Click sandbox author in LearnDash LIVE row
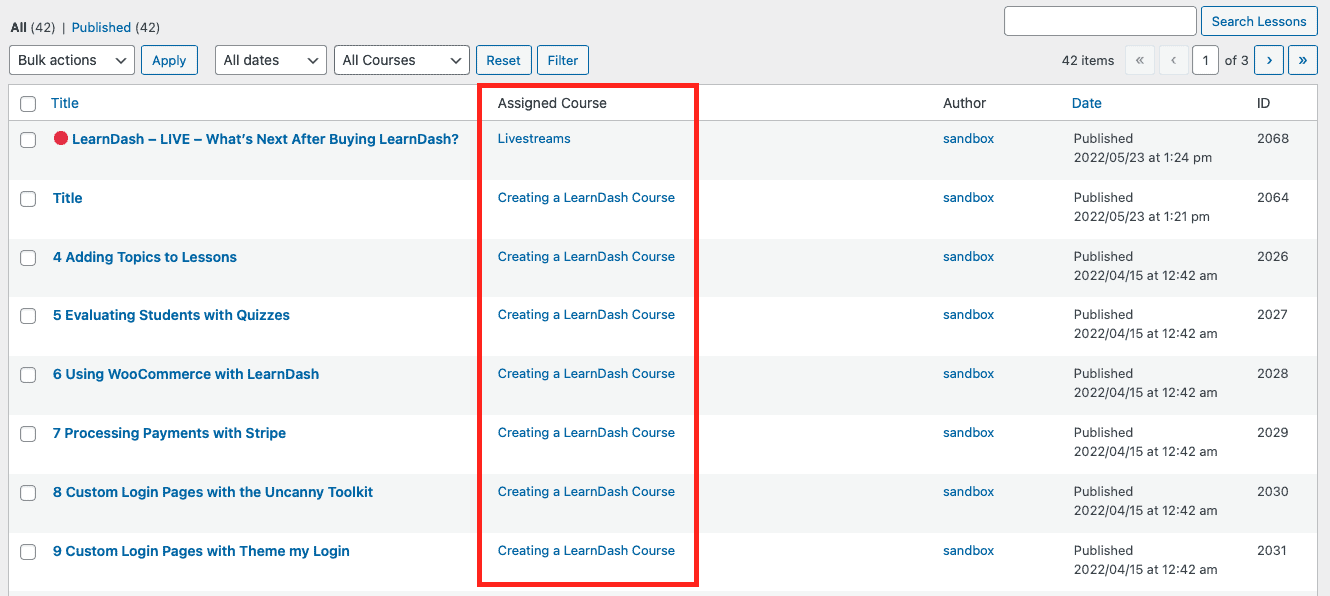Image resolution: width=1330 pixels, height=596 pixels. 968,139
